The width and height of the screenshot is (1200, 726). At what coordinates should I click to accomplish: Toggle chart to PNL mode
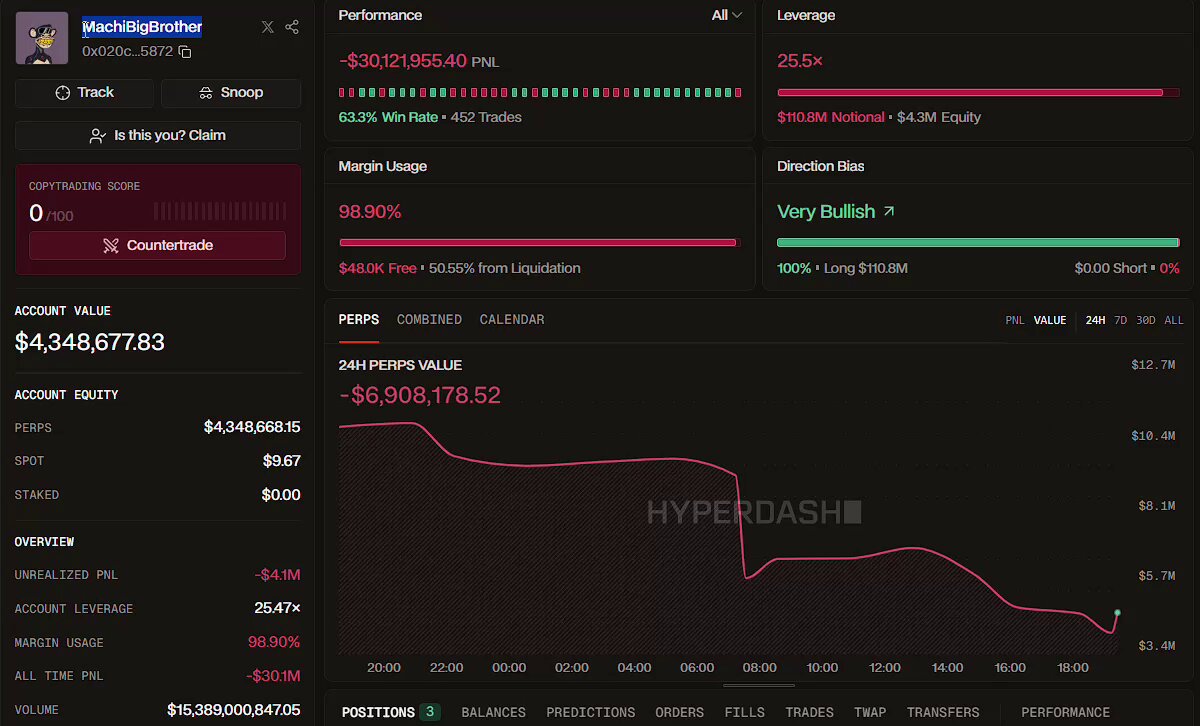tap(1015, 320)
